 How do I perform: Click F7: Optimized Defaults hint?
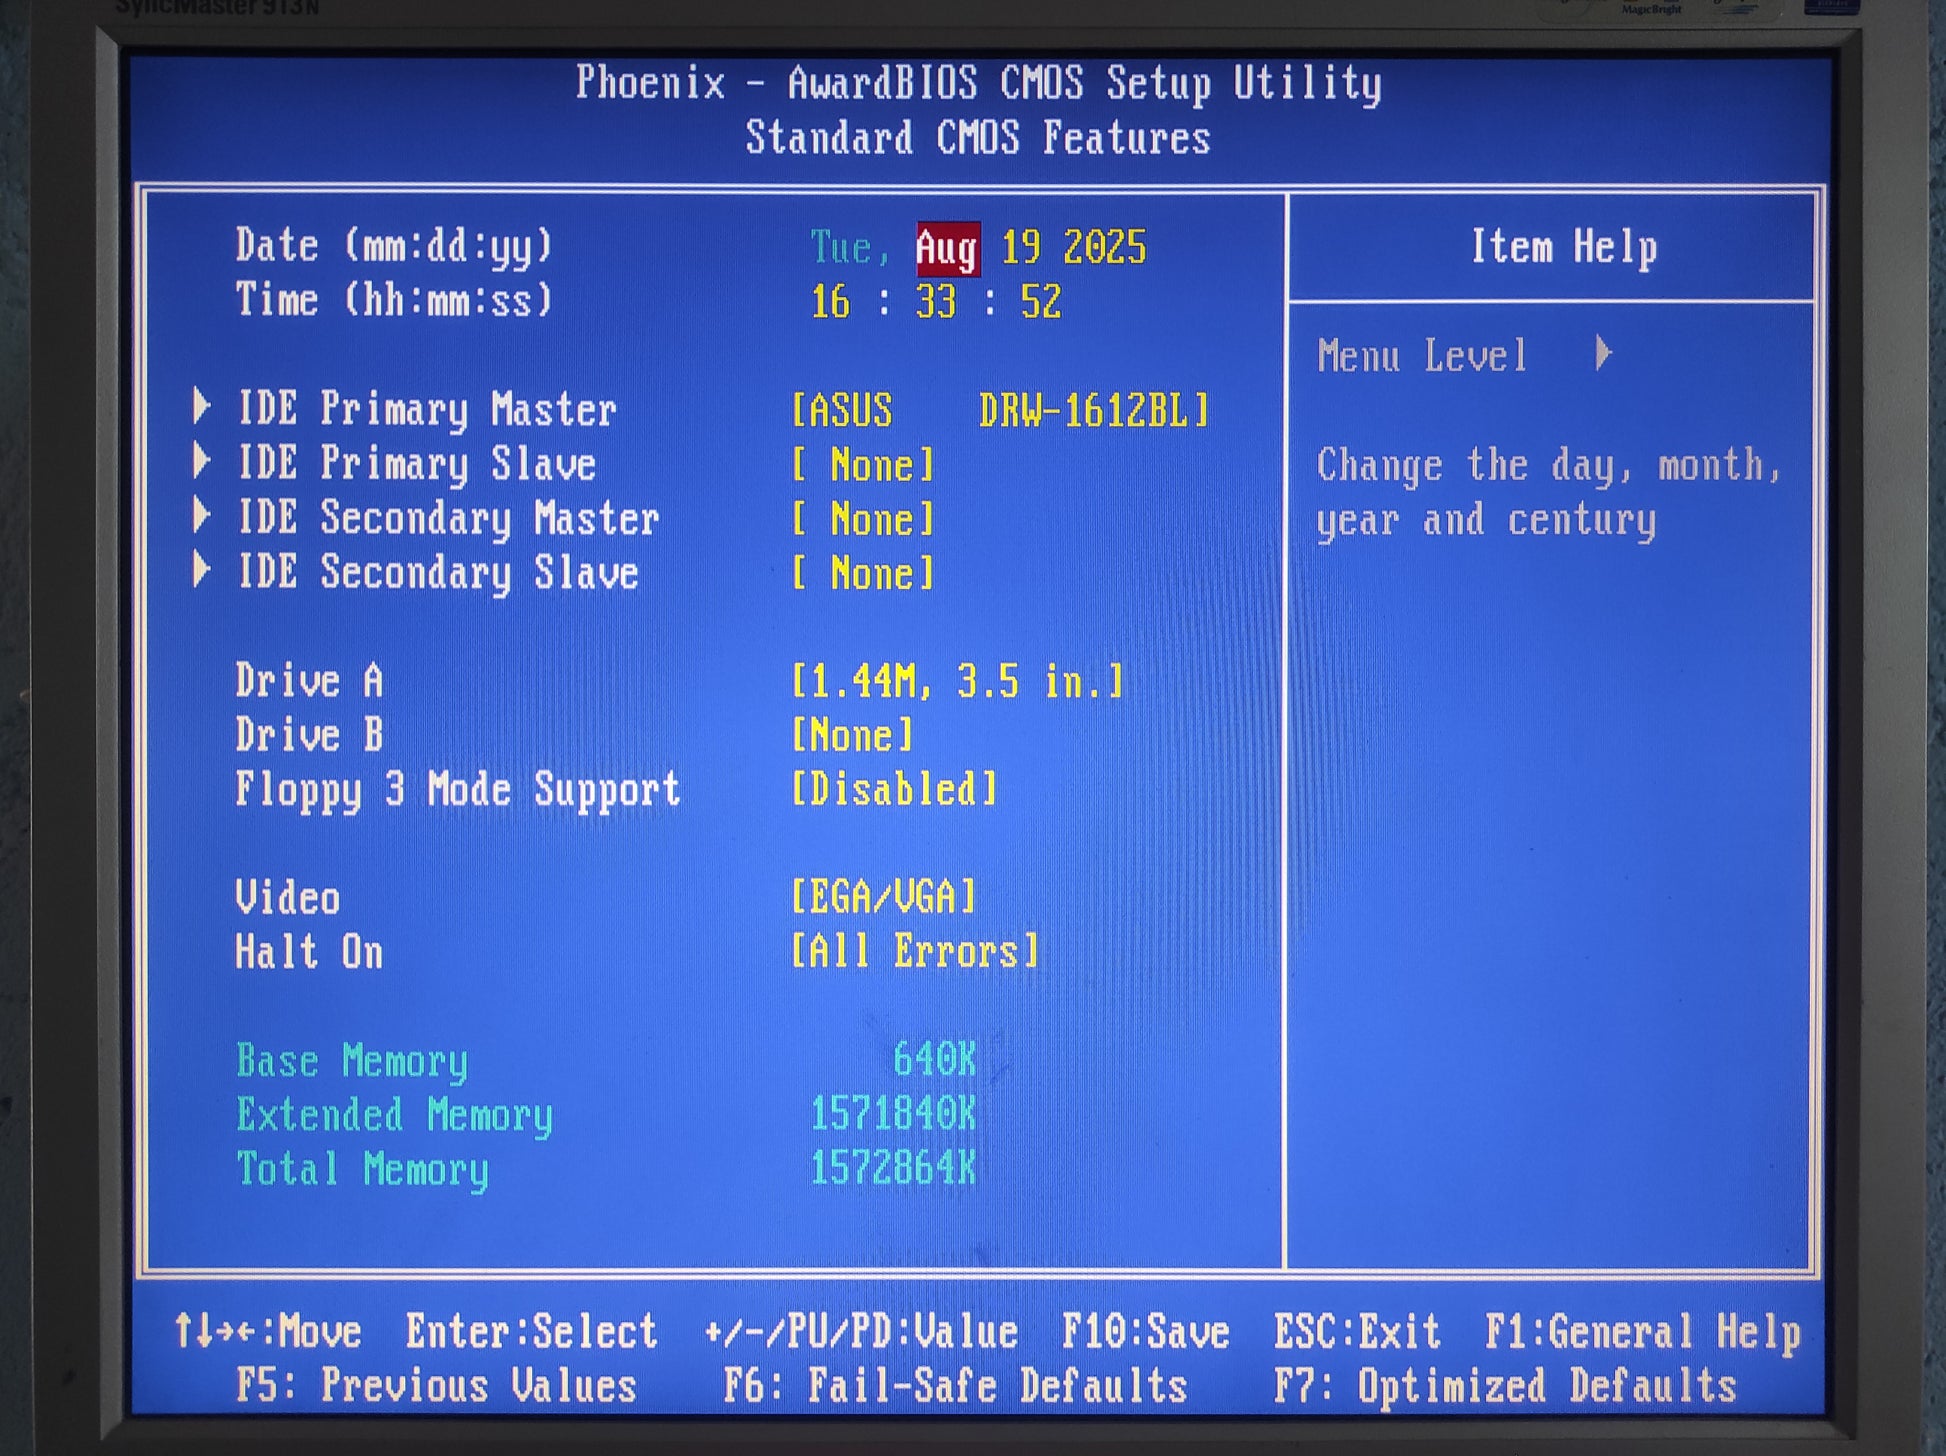(x=1504, y=1386)
